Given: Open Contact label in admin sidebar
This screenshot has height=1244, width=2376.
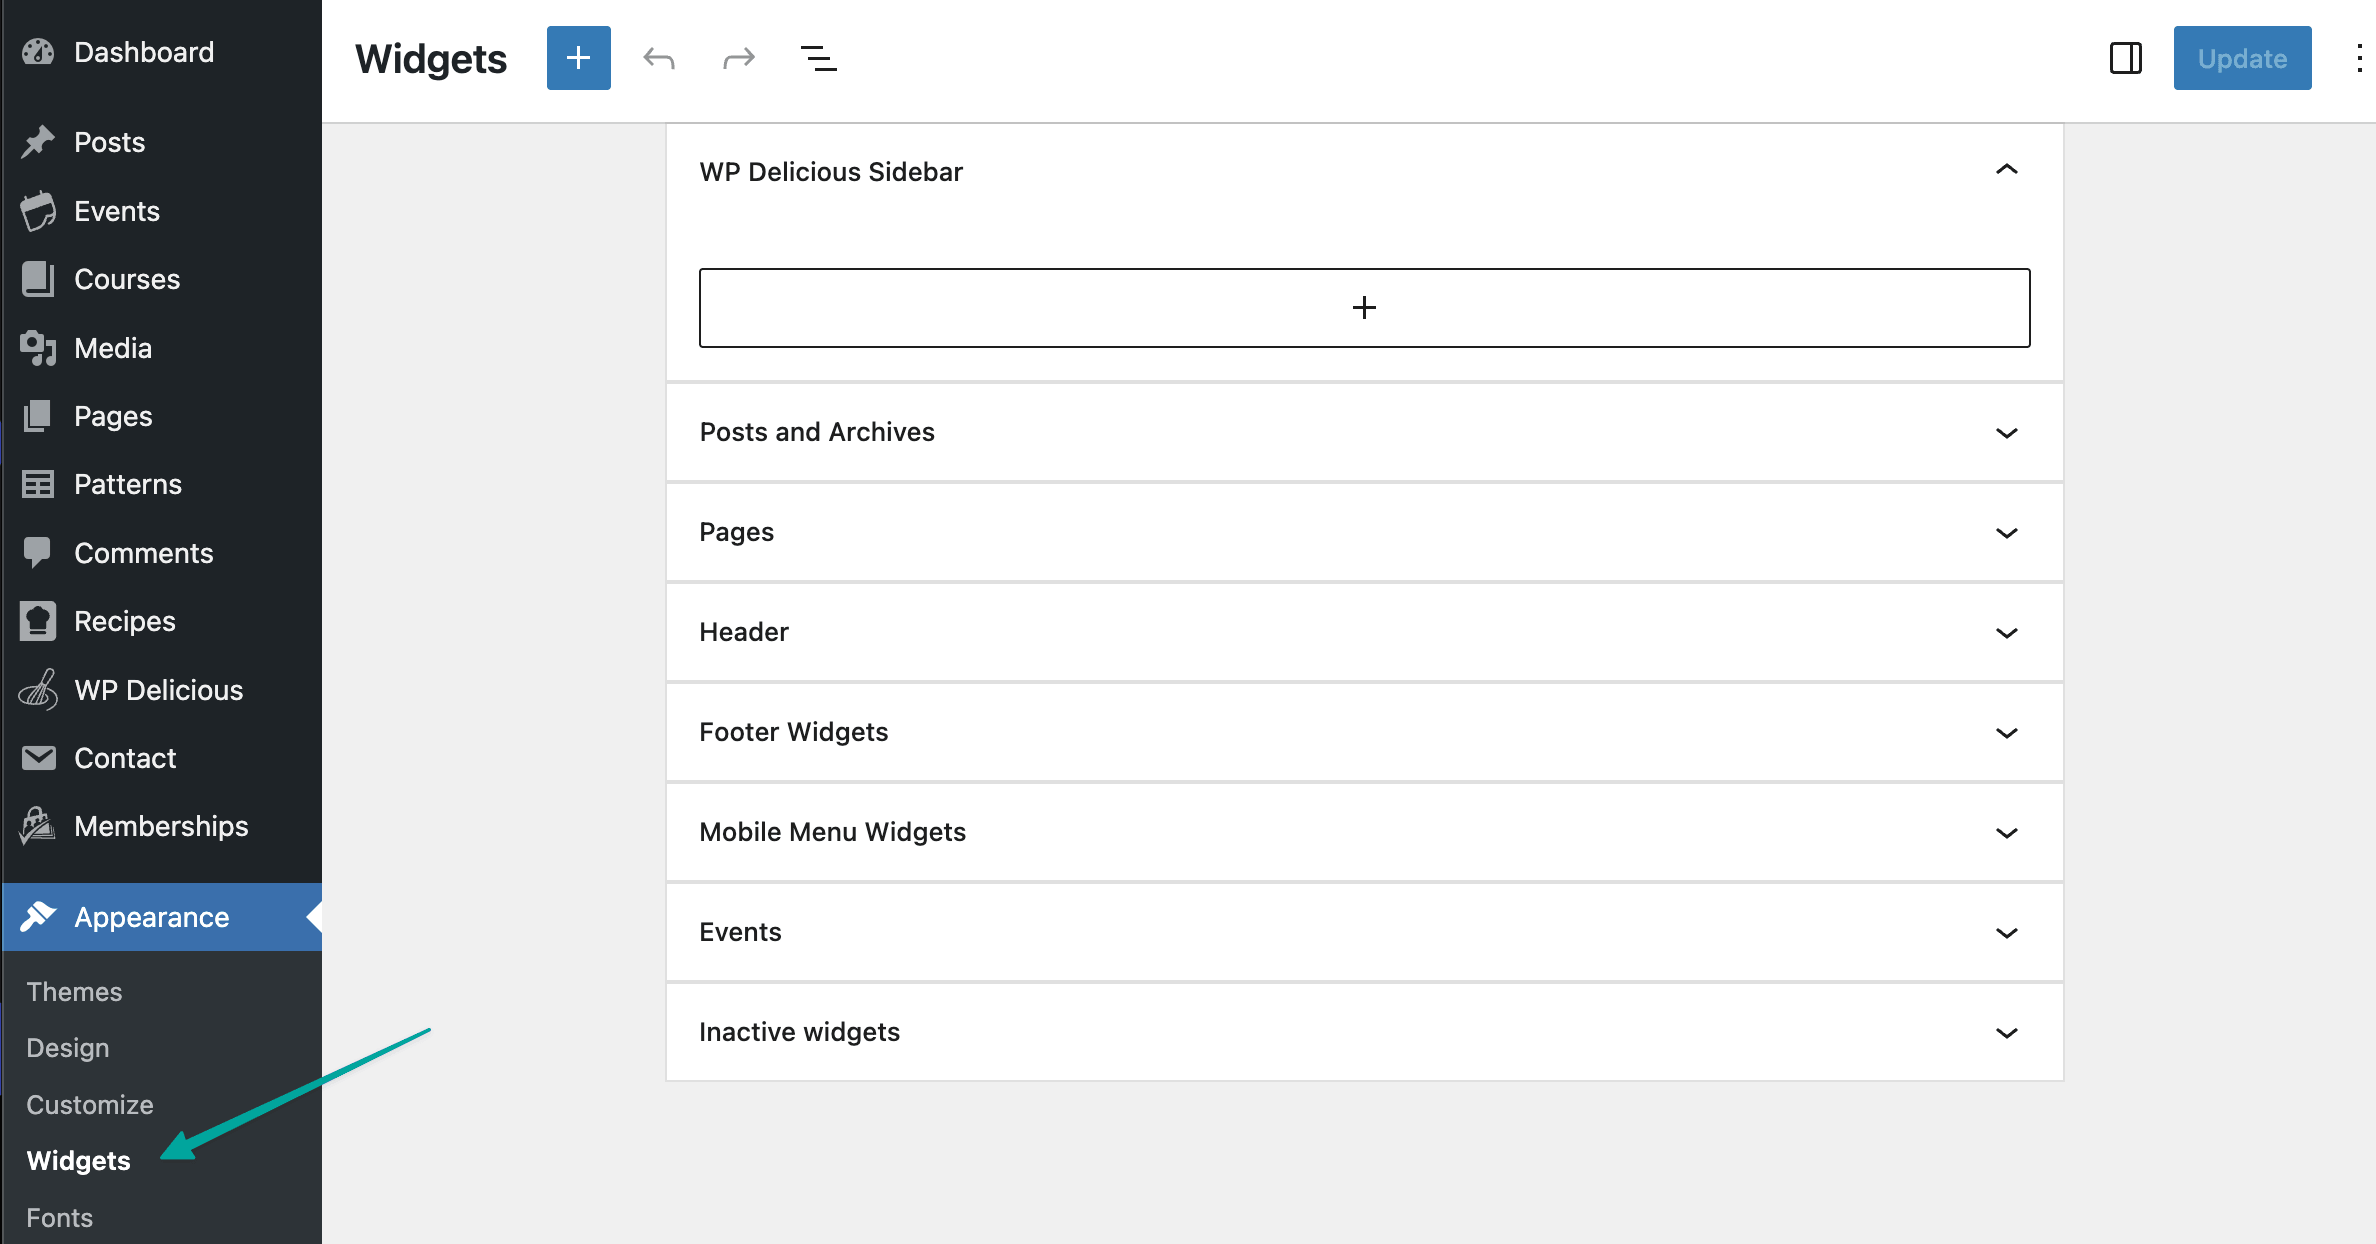Looking at the screenshot, I should coord(125,758).
